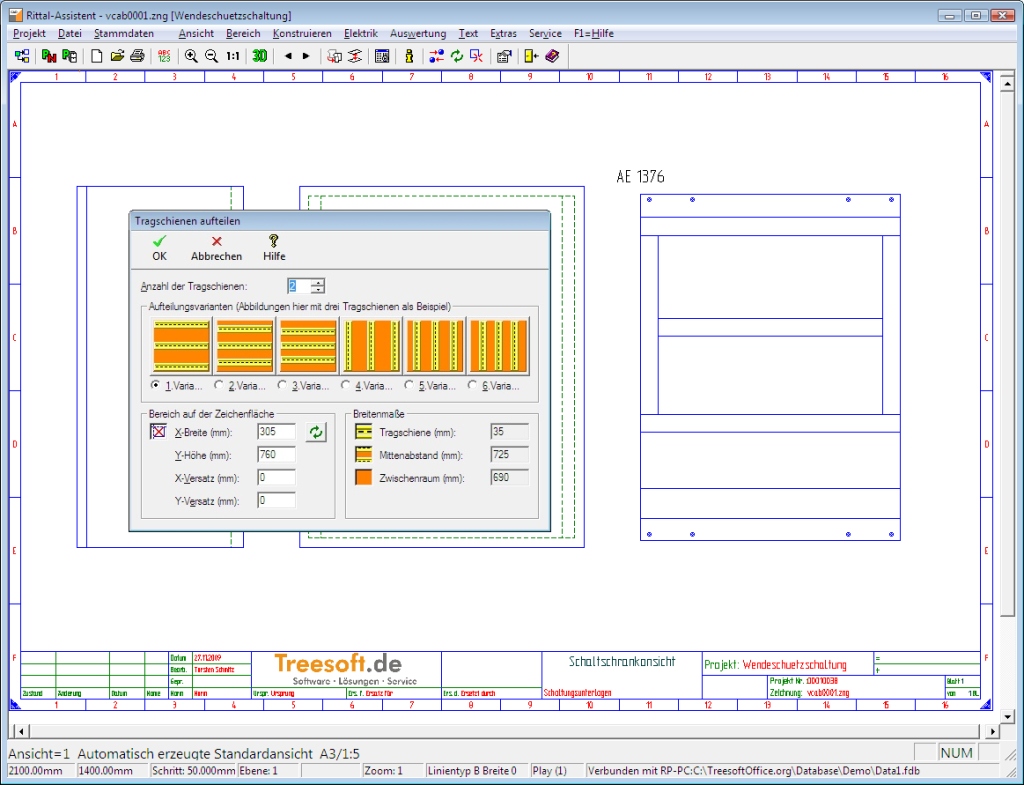Click the new blank document icon
Screen dimensions: 1024x785
97,56
